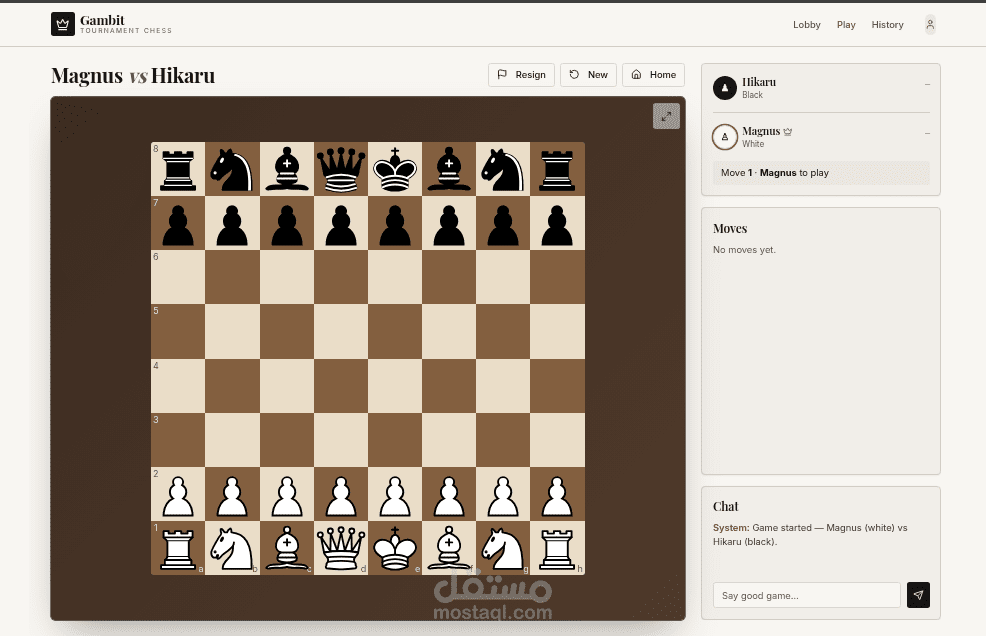
Task: Open fullscreen view of the chess board
Action: click(666, 116)
